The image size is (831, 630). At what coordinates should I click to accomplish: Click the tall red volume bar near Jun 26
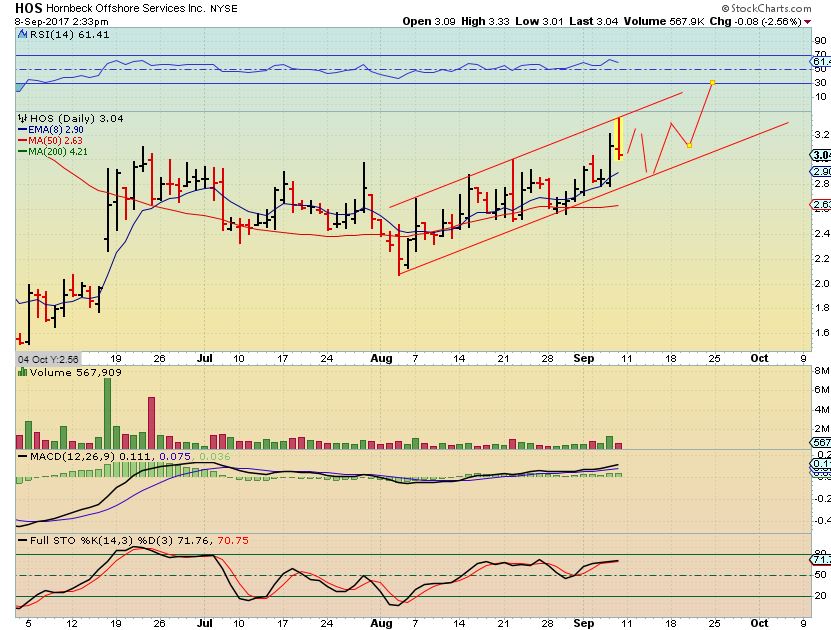click(x=152, y=423)
